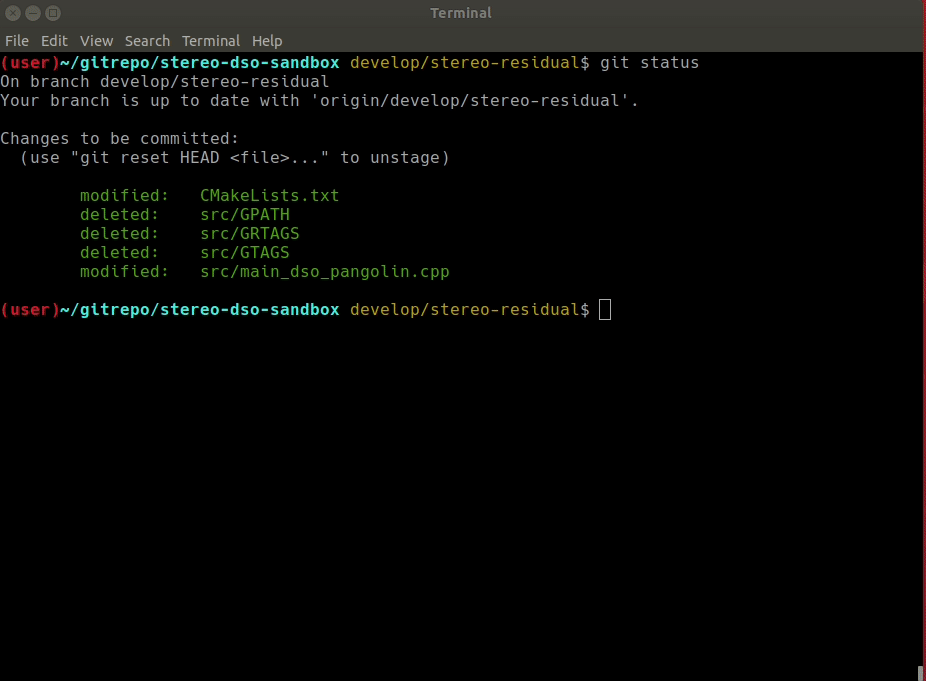926x681 pixels.
Task: Click the Terminal title text
Action: tap(461, 13)
